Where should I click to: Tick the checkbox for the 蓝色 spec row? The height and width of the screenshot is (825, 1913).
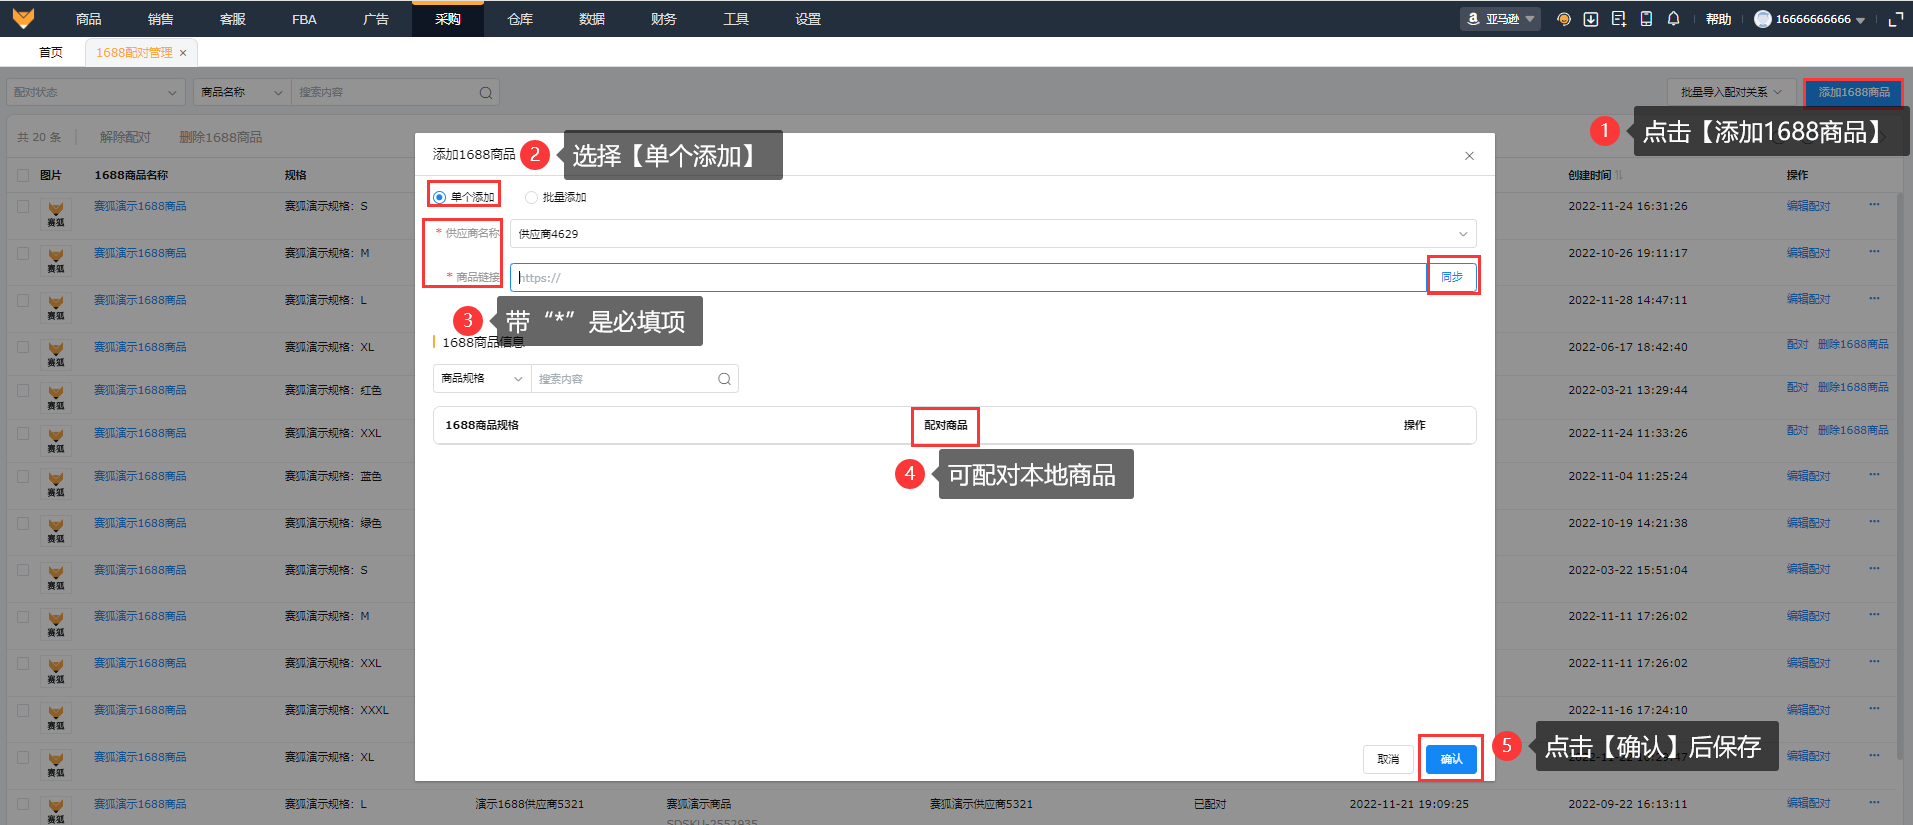tap(23, 476)
